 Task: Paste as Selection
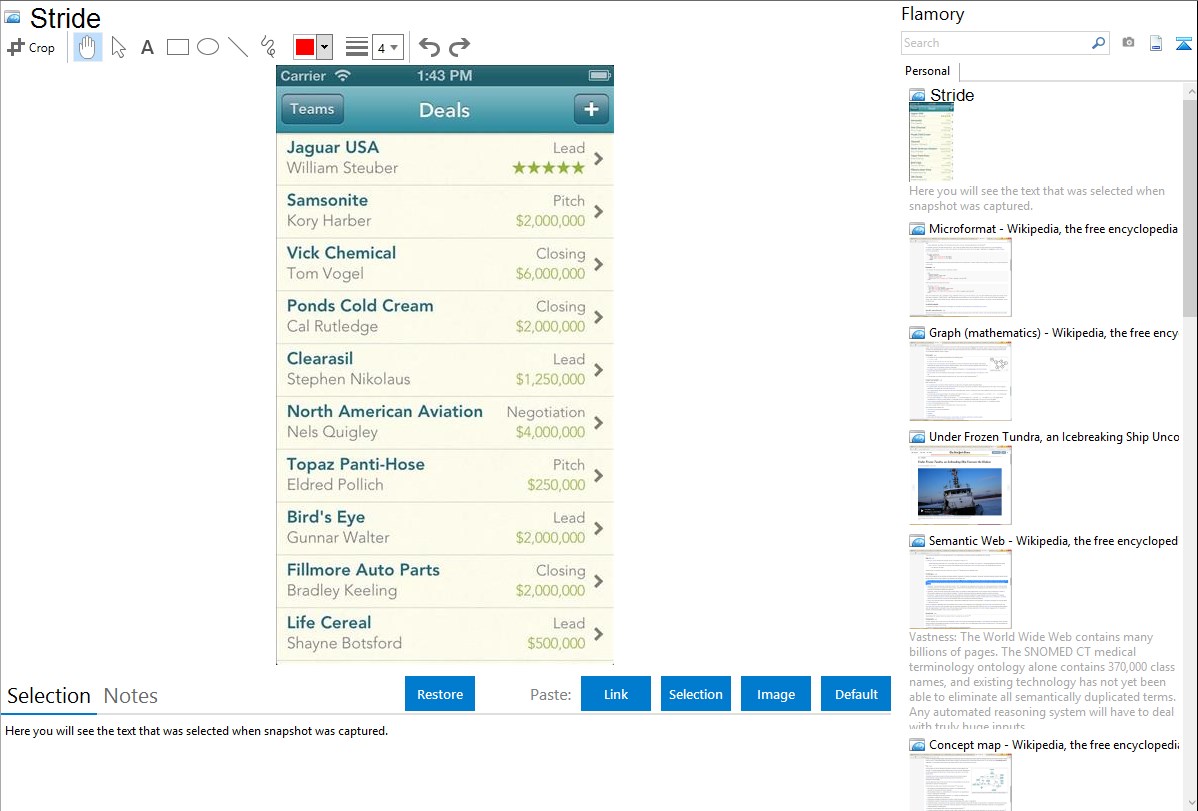(696, 694)
